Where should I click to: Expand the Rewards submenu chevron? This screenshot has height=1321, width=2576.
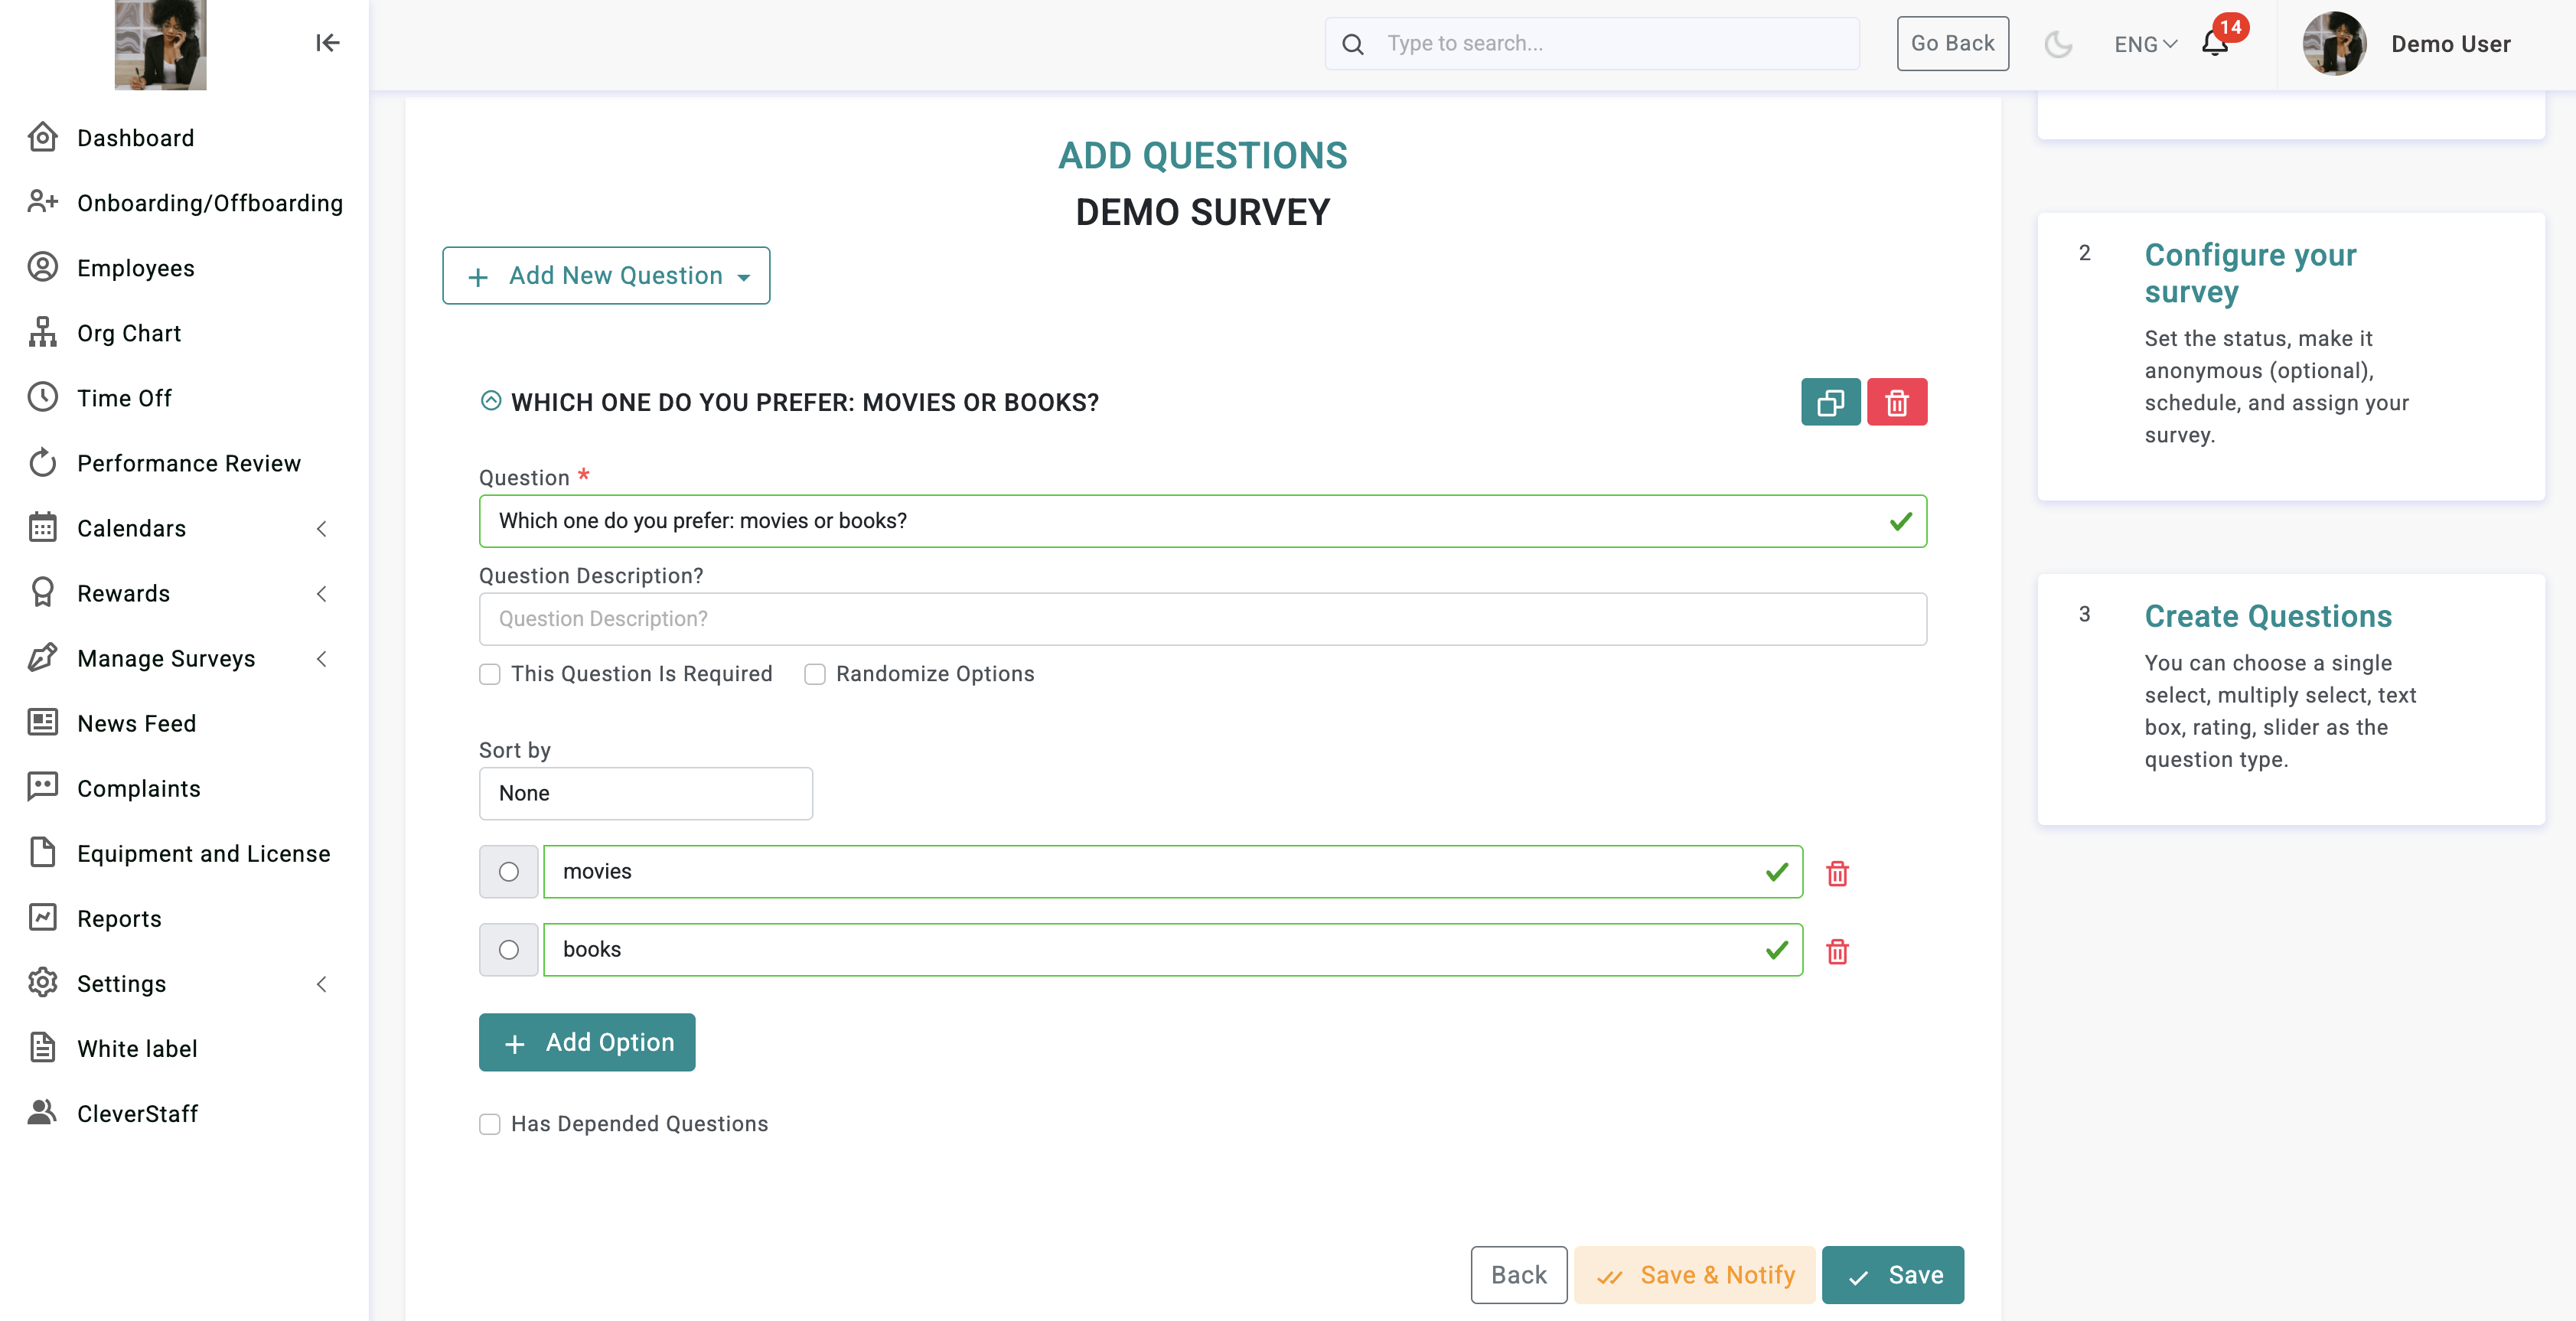[x=321, y=593]
